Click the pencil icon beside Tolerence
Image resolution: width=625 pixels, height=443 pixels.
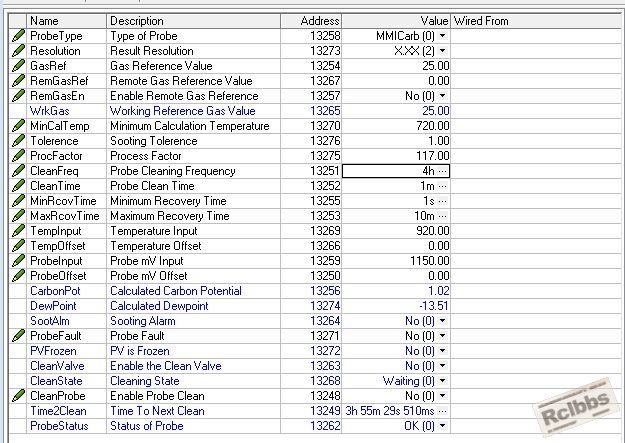(18, 141)
